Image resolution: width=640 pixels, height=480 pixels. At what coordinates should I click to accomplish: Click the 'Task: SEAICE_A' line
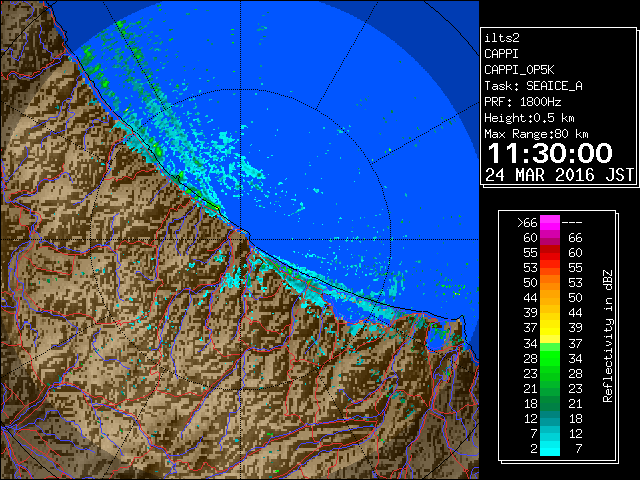pyautogui.click(x=533, y=86)
